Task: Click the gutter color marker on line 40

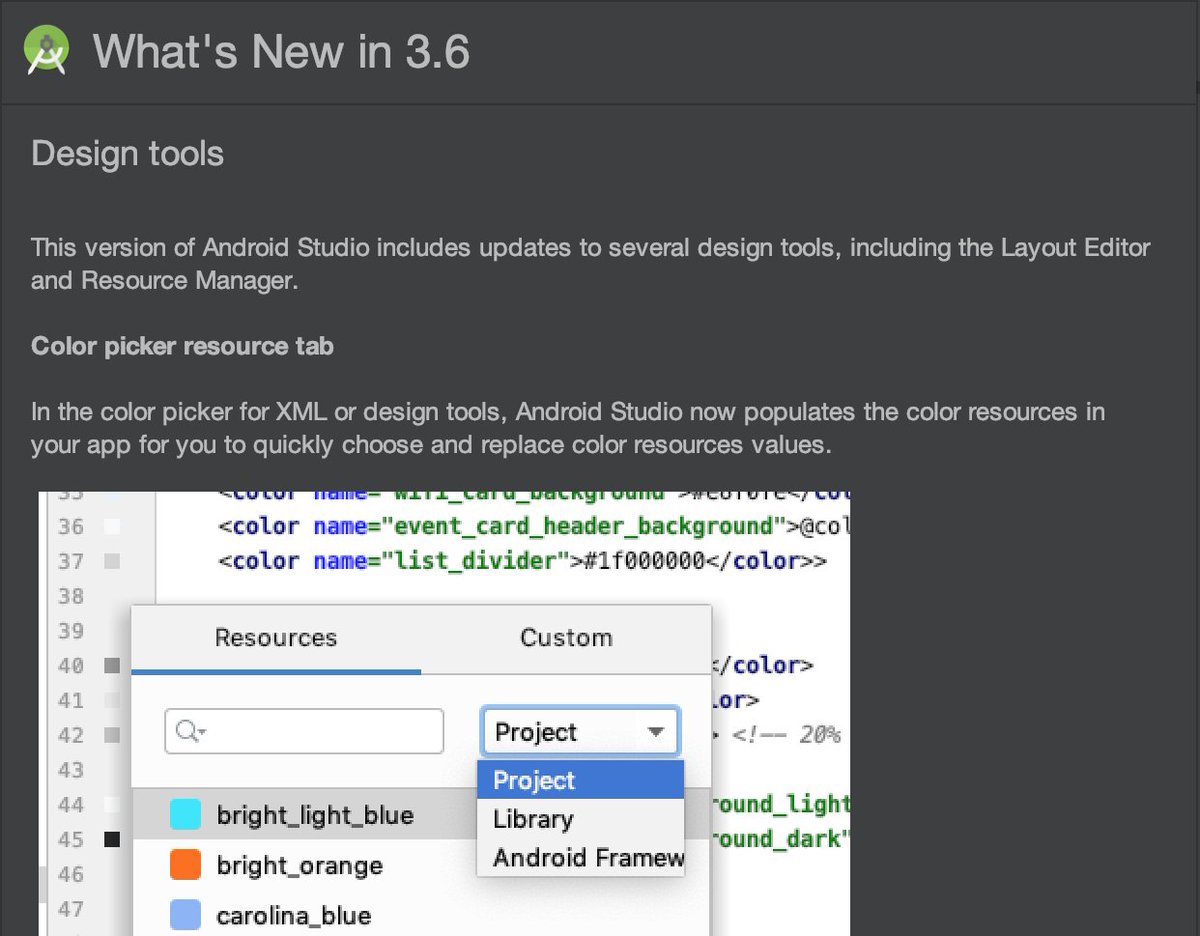Action: pyautogui.click(x=112, y=665)
